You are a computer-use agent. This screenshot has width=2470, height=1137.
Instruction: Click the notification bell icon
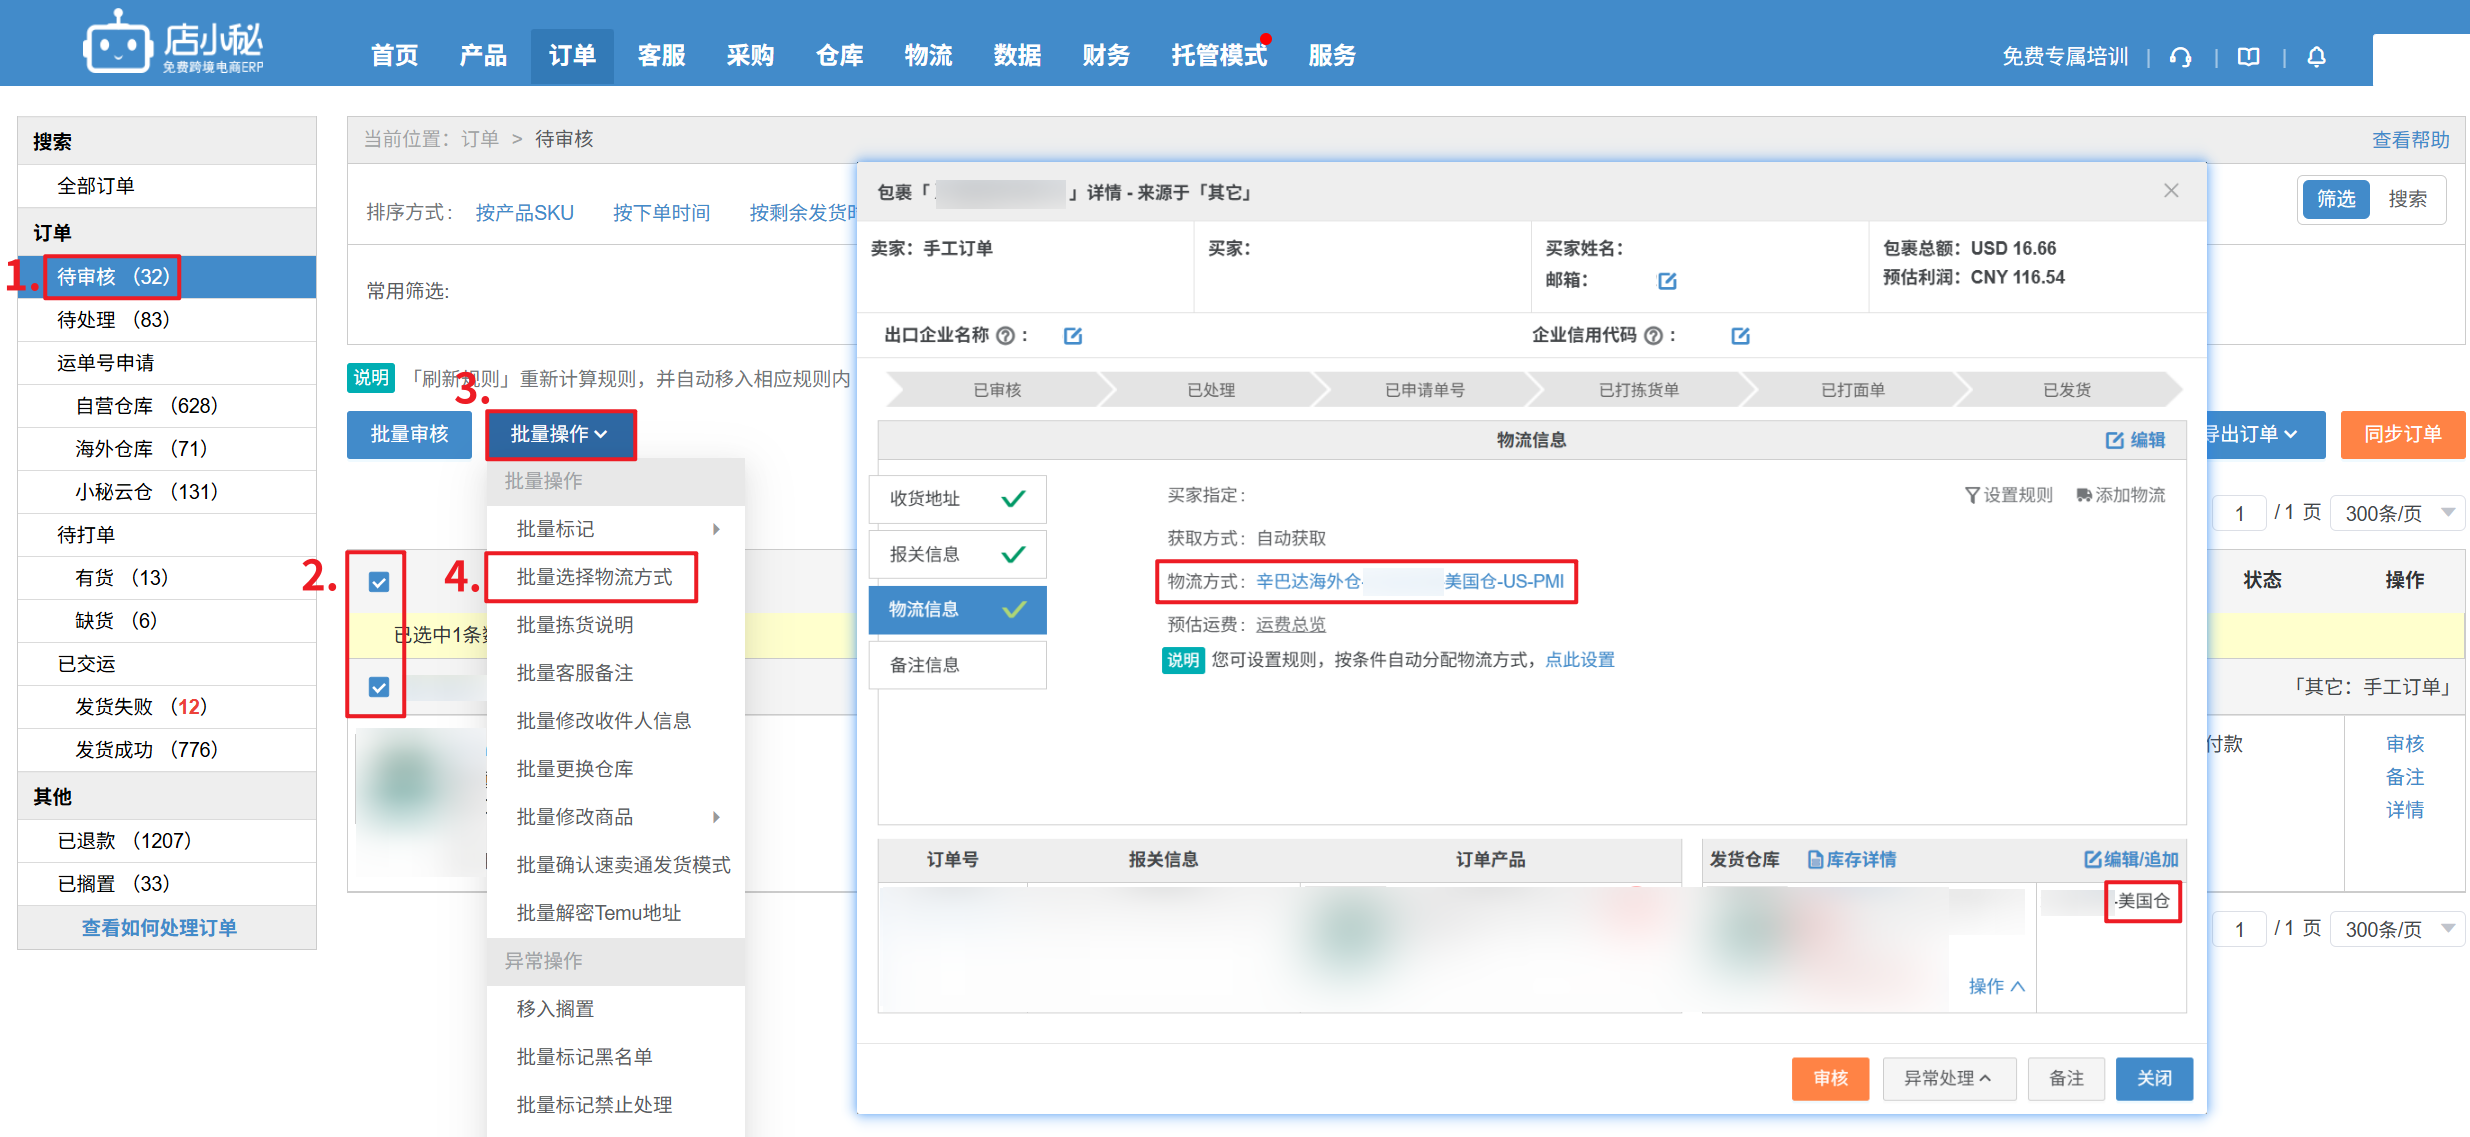click(2316, 57)
